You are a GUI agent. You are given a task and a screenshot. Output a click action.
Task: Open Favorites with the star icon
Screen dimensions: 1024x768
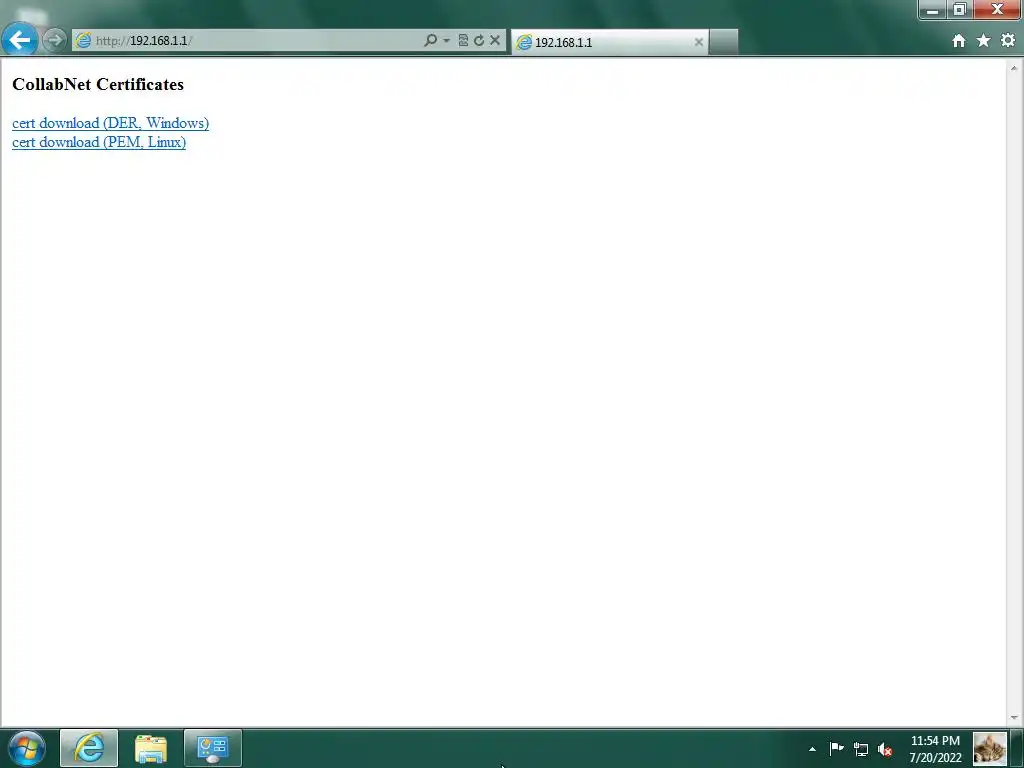click(984, 40)
